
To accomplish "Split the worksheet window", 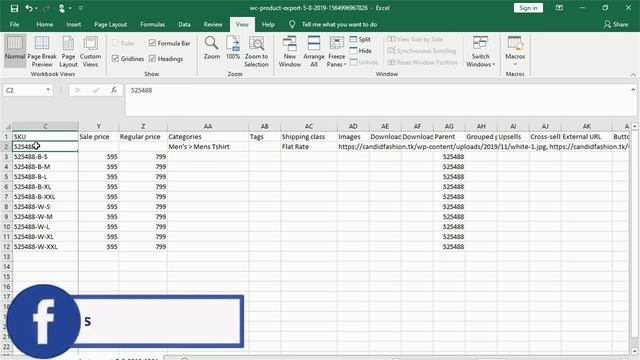I will 360,39.
